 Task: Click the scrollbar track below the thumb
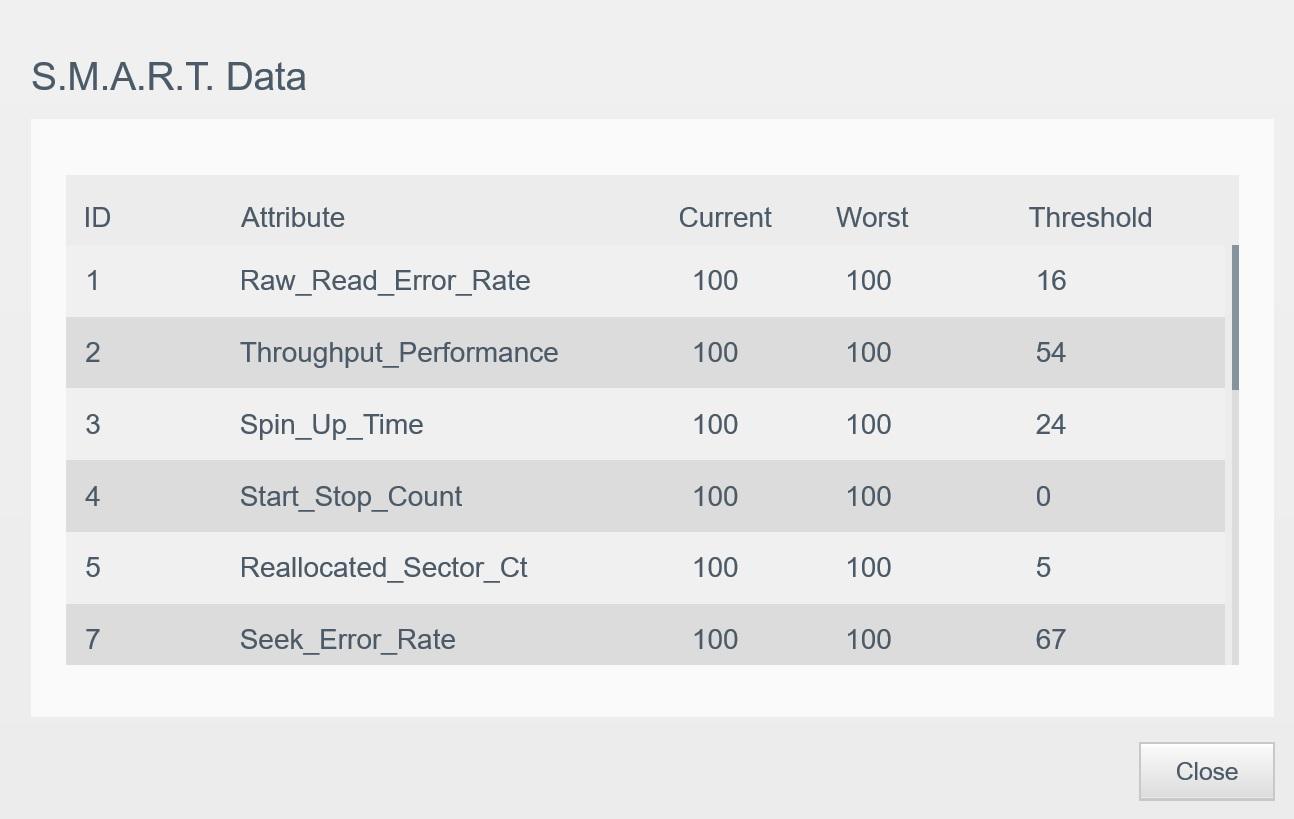1235,527
